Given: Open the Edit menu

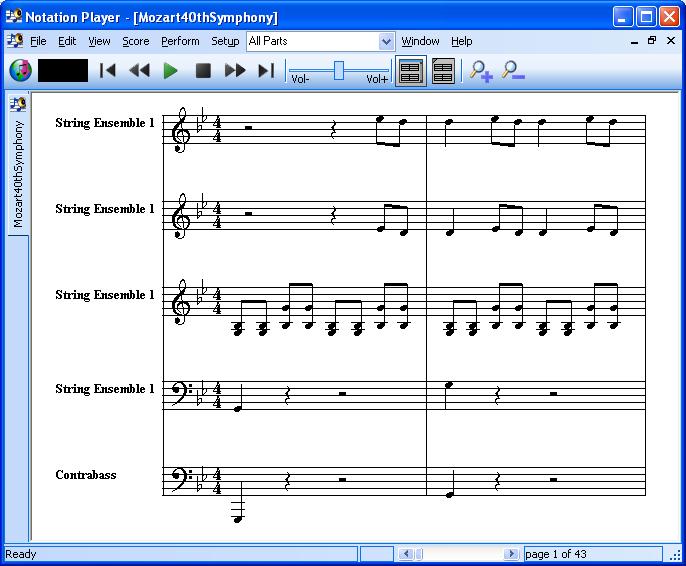Looking at the screenshot, I should (67, 41).
